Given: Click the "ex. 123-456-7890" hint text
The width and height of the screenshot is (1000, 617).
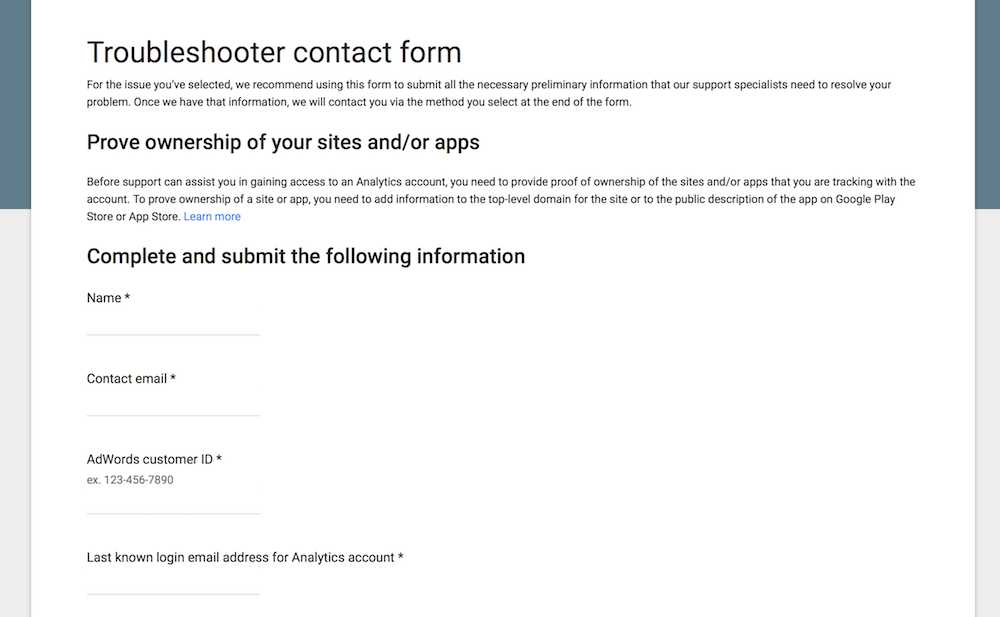Looking at the screenshot, I should click(129, 480).
